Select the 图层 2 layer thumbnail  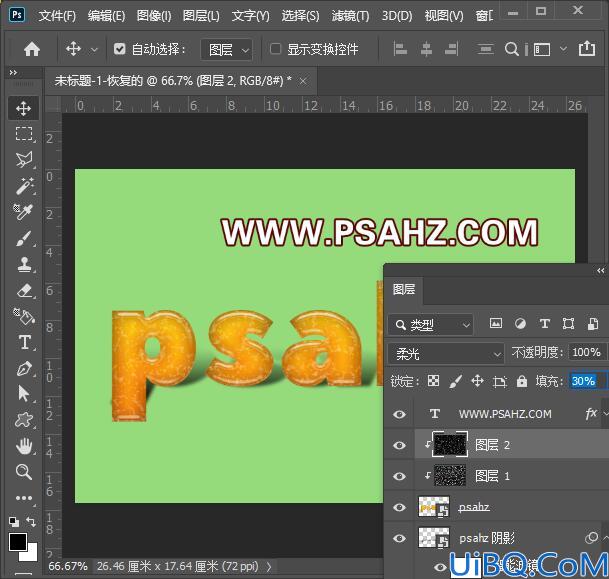point(450,444)
